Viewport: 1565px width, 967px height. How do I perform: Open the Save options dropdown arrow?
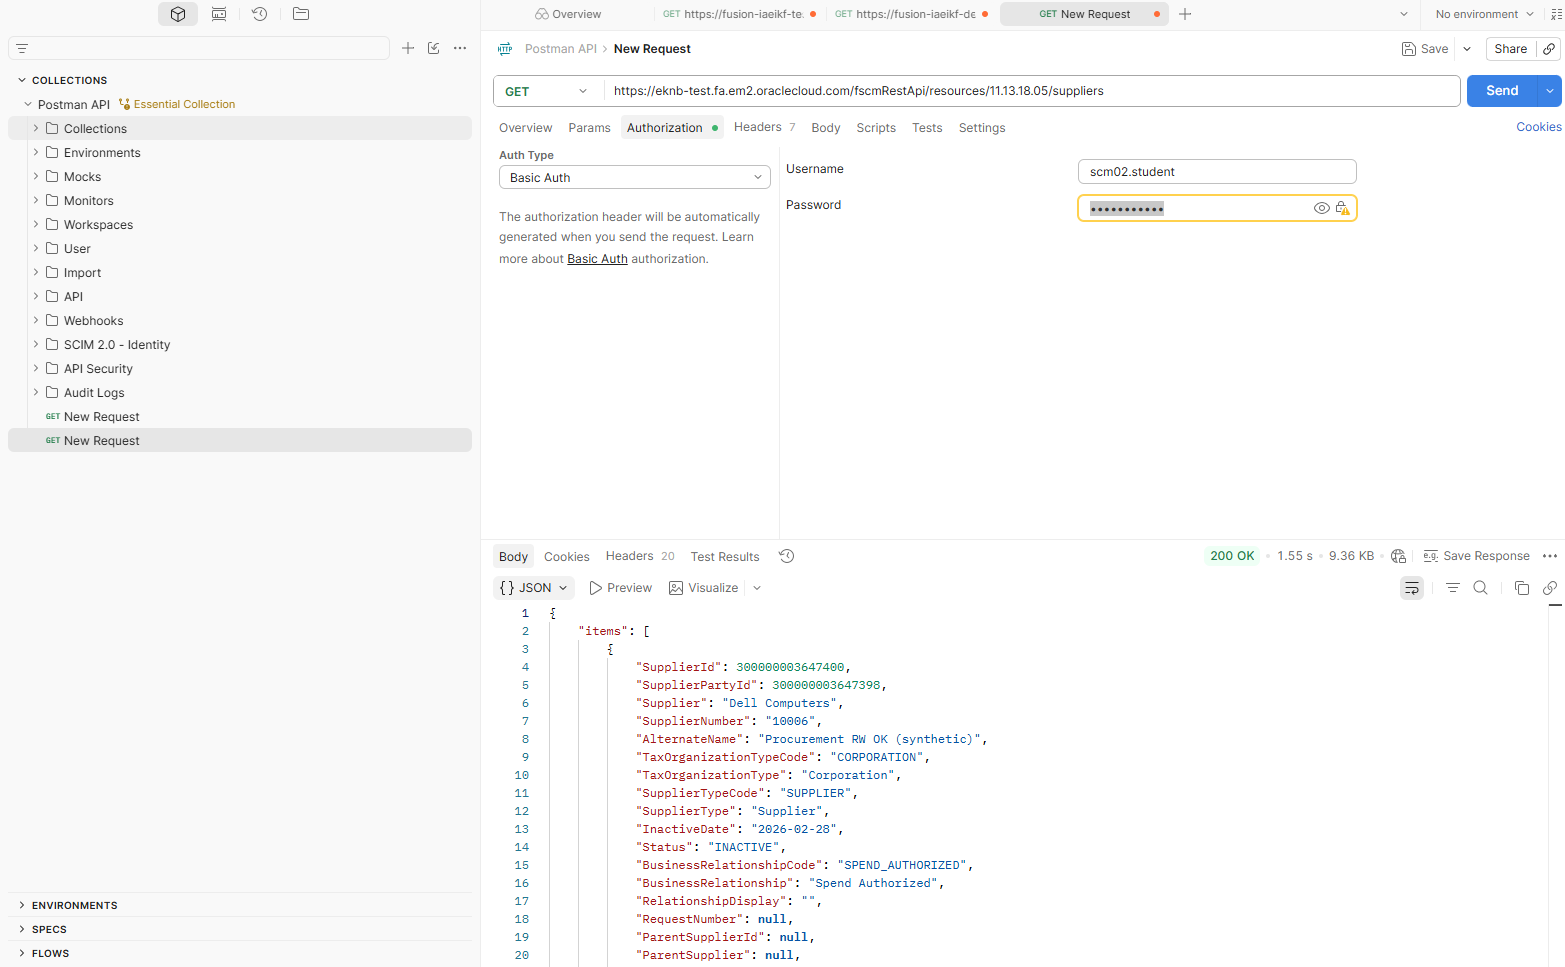coord(1467,49)
